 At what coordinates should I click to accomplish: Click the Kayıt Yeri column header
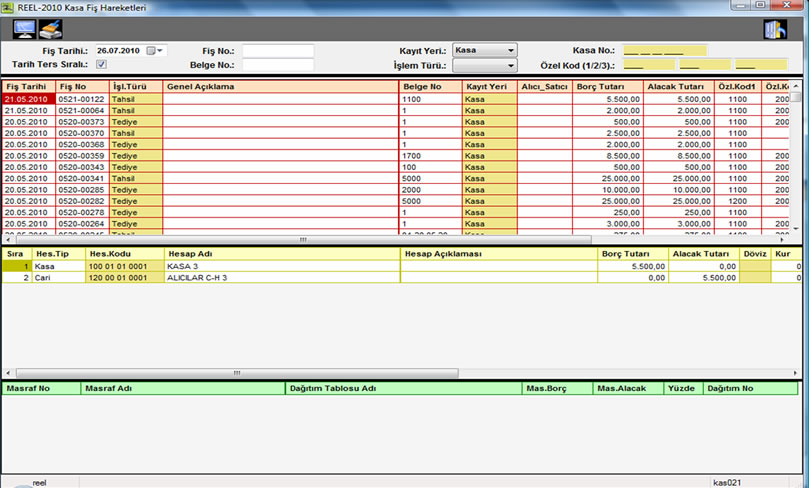(x=490, y=87)
